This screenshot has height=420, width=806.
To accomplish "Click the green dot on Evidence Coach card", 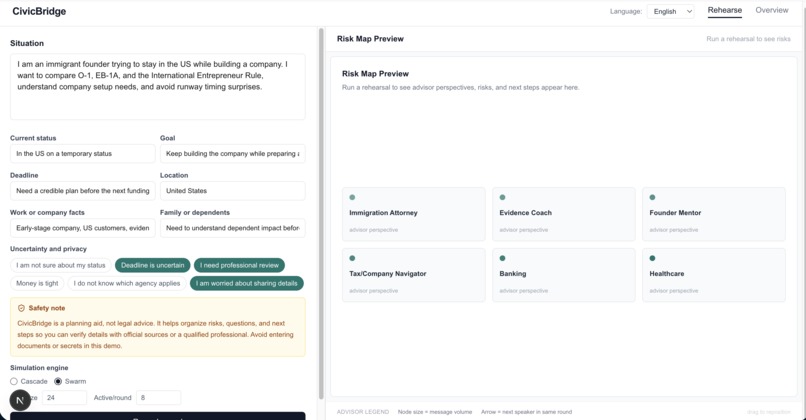I will [502, 197].
